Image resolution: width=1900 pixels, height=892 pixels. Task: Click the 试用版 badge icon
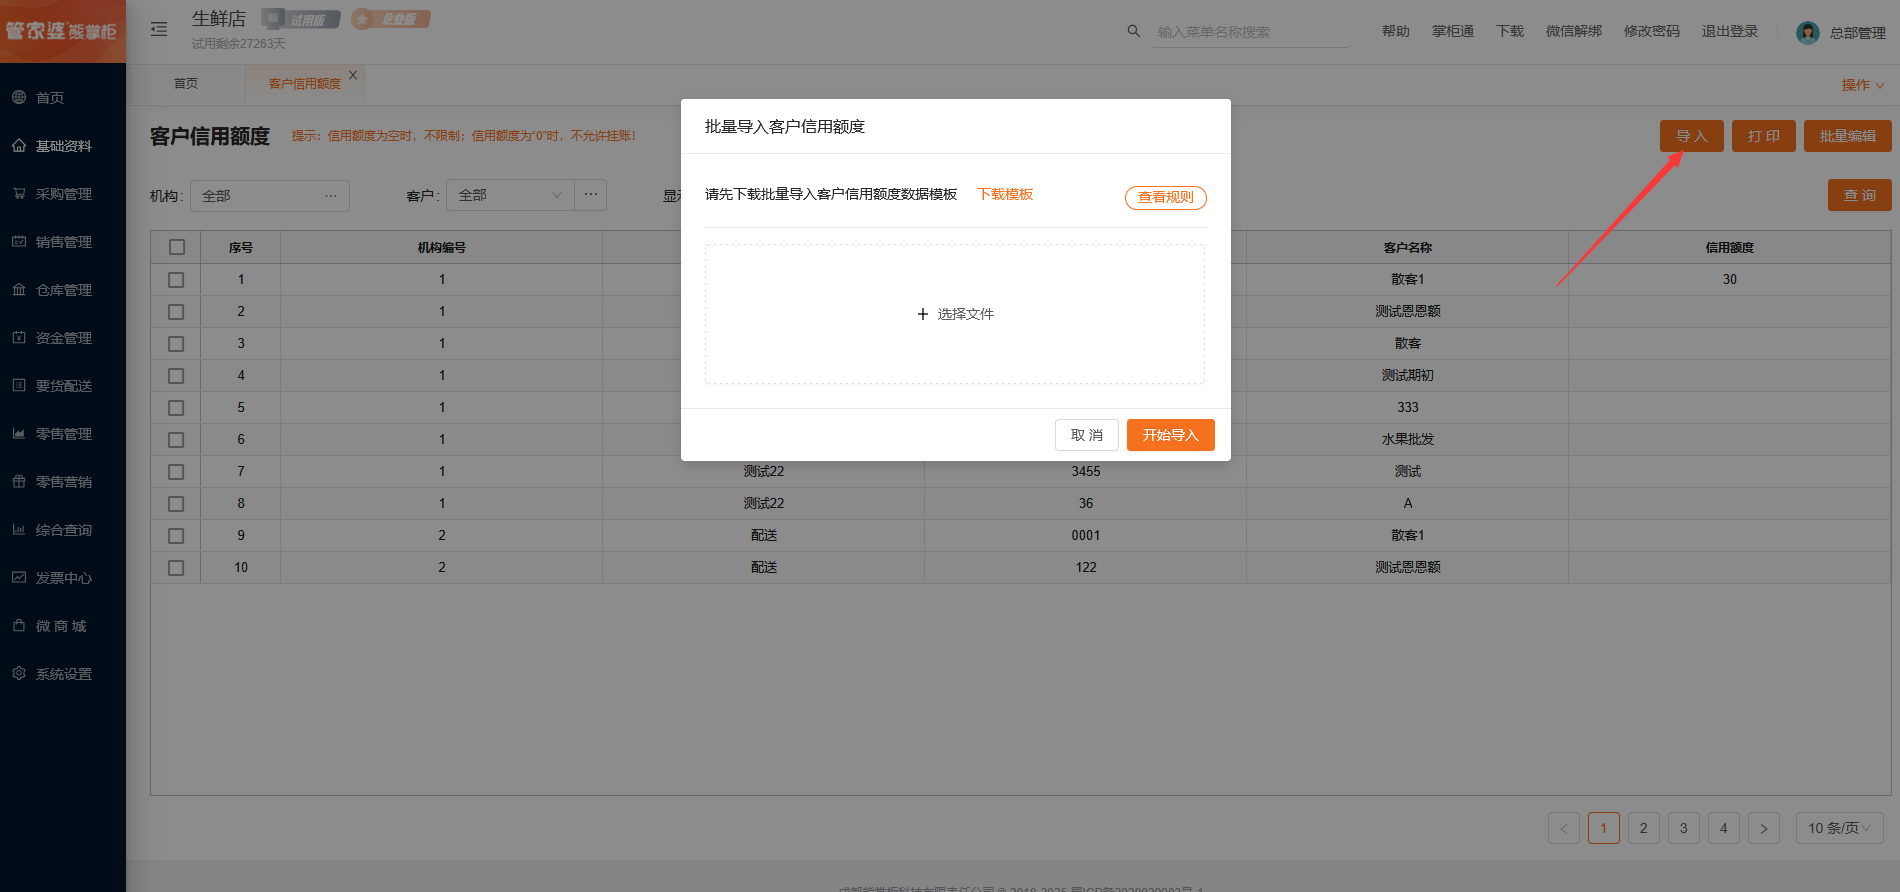[x=301, y=19]
